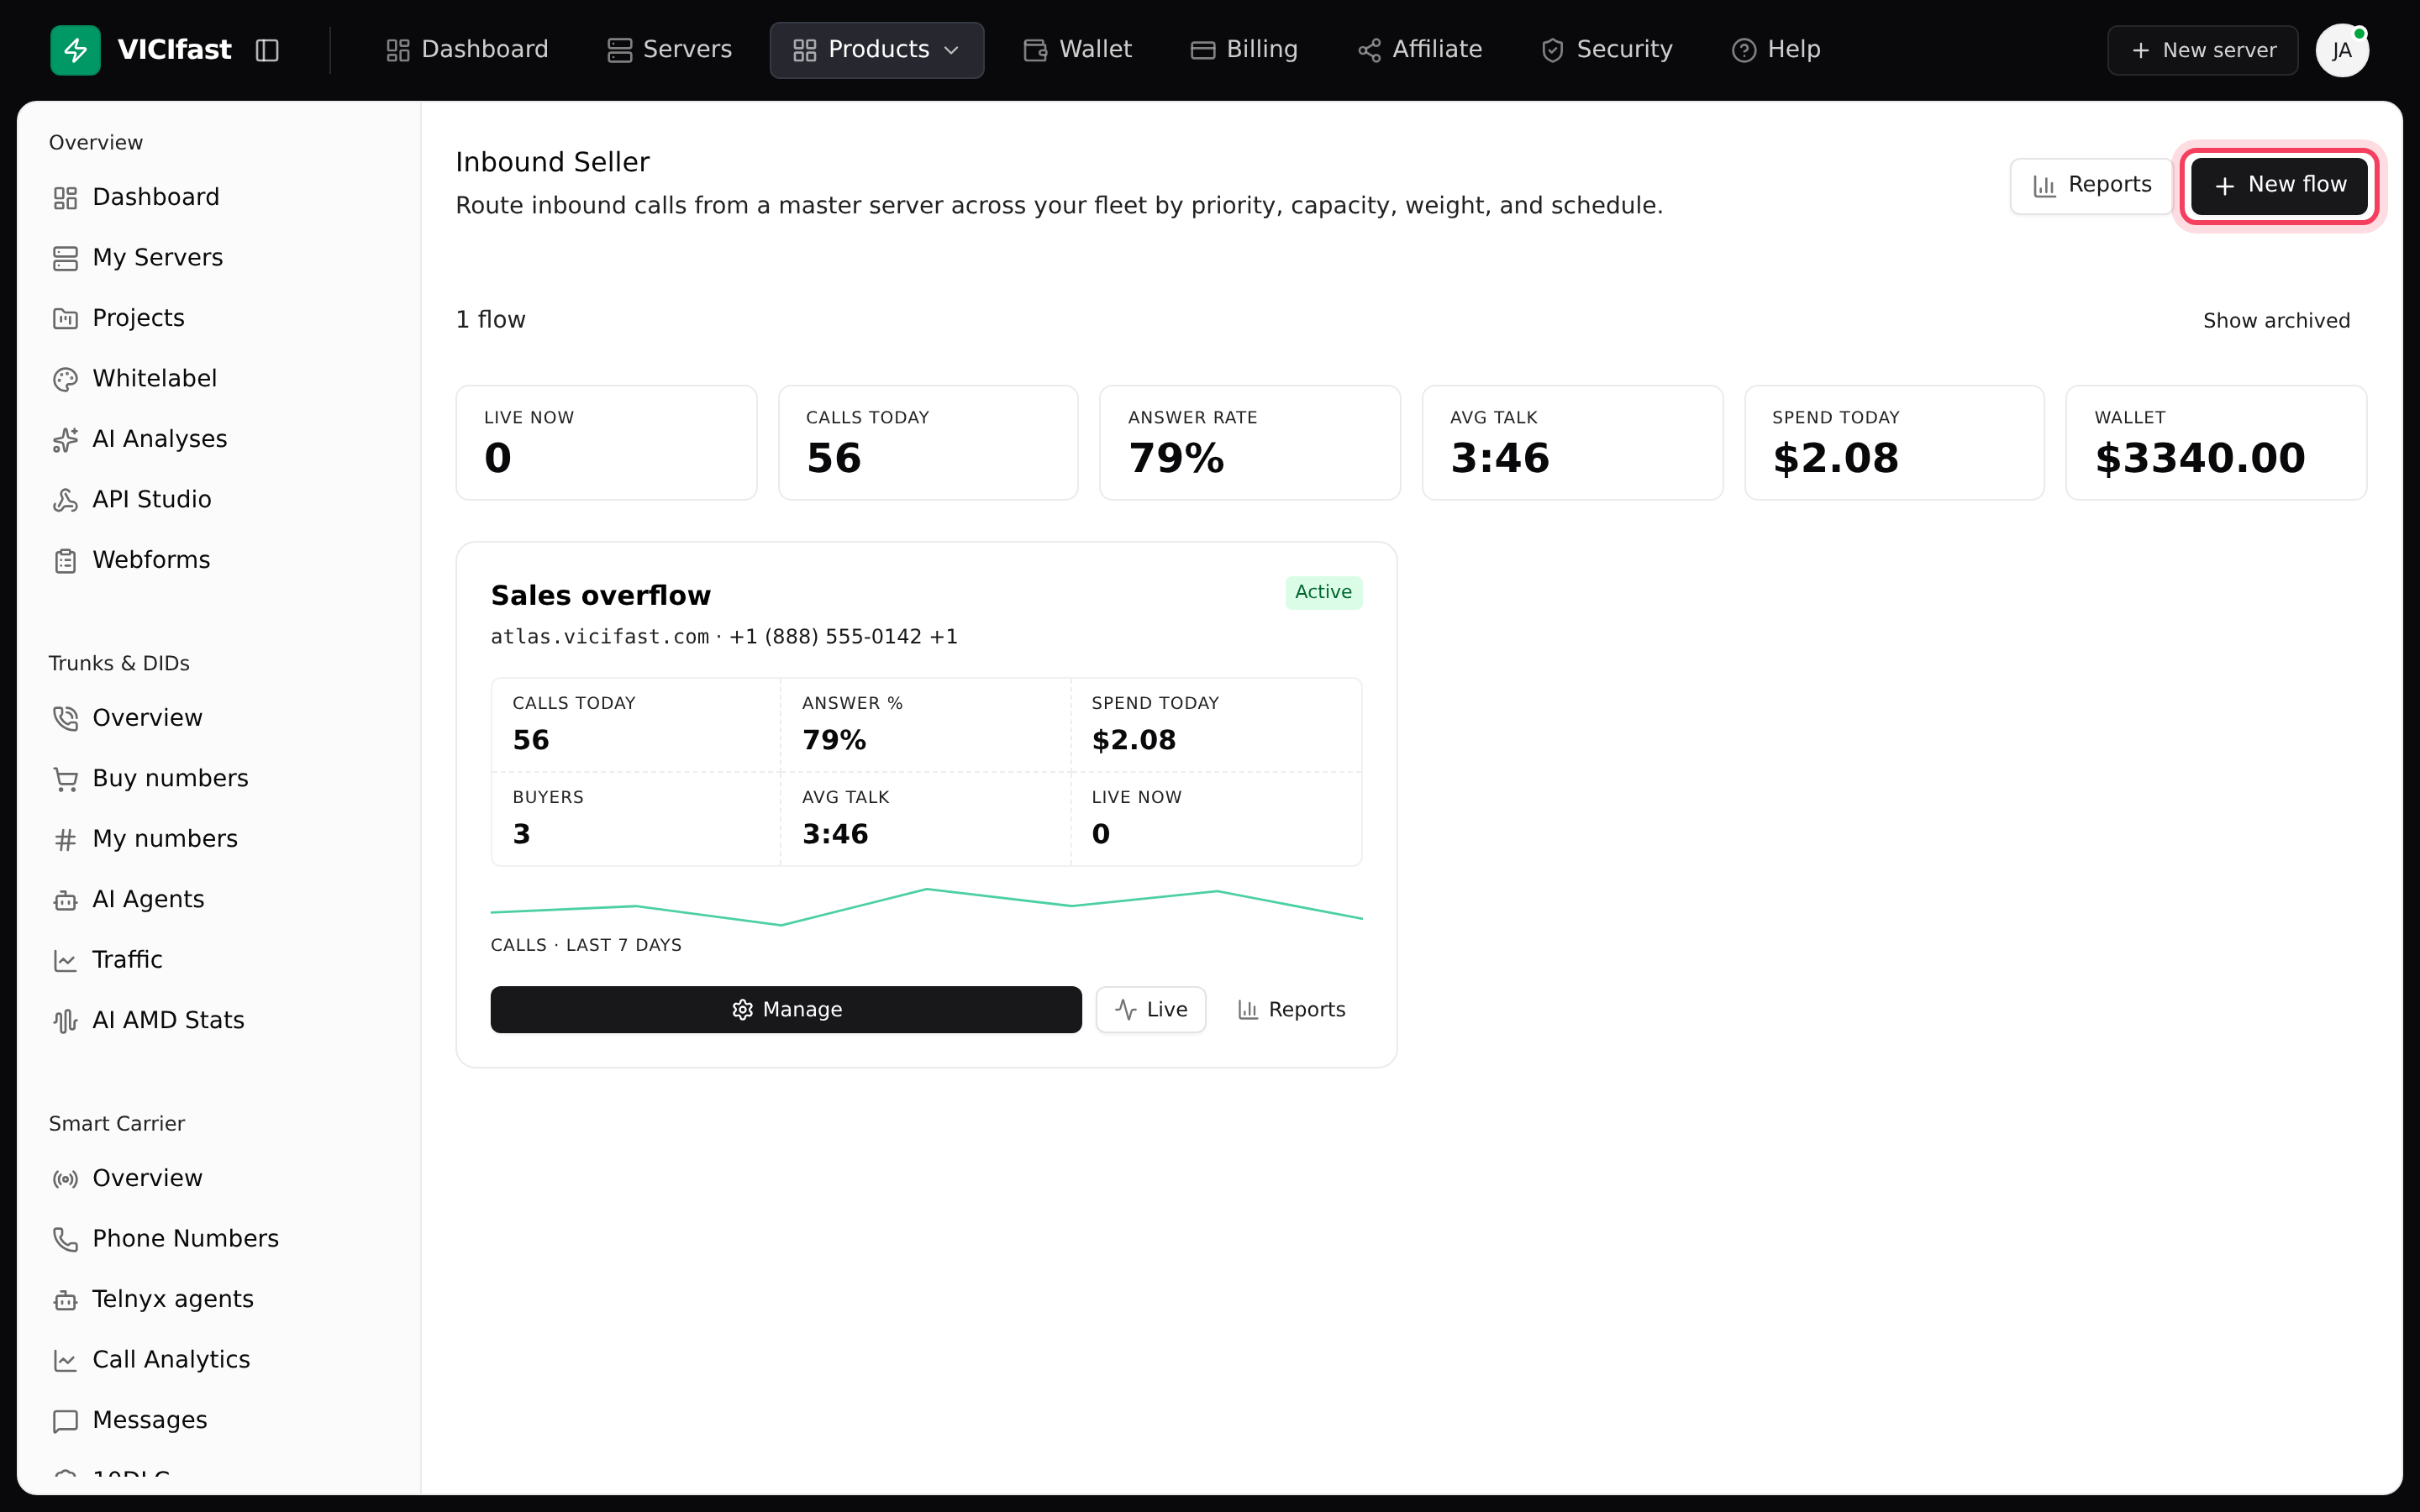Image resolution: width=2420 pixels, height=1512 pixels.
Task: Click the Billing card icon
Action: [1203, 50]
